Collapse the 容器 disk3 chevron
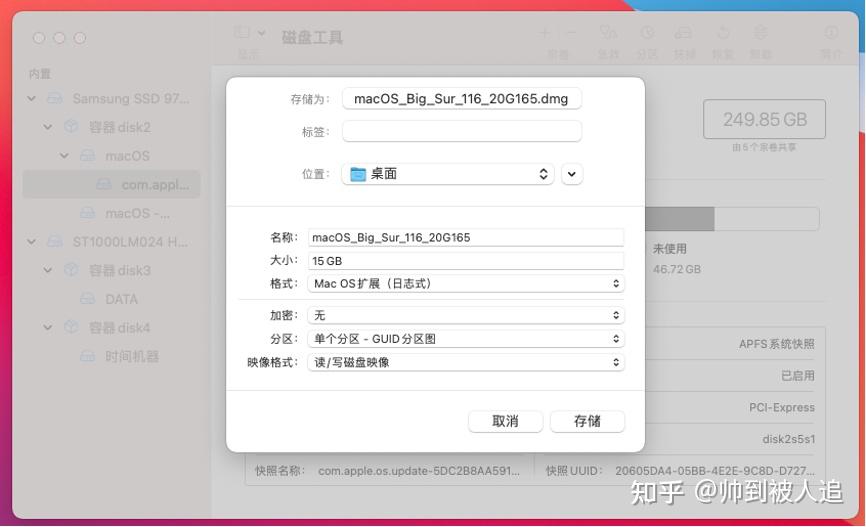866x527 pixels. click(48, 270)
